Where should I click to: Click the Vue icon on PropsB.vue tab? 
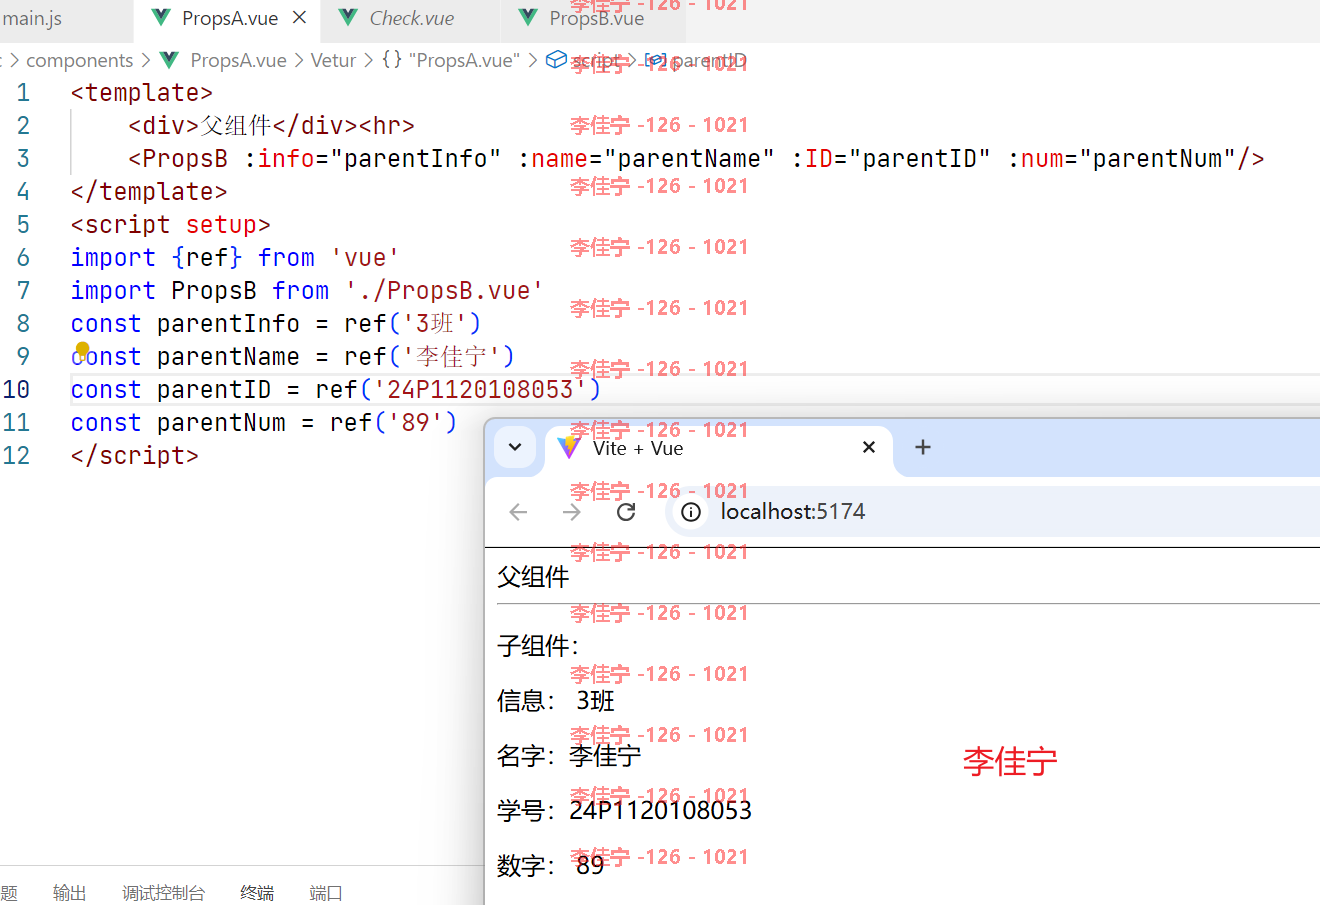(528, 18)
